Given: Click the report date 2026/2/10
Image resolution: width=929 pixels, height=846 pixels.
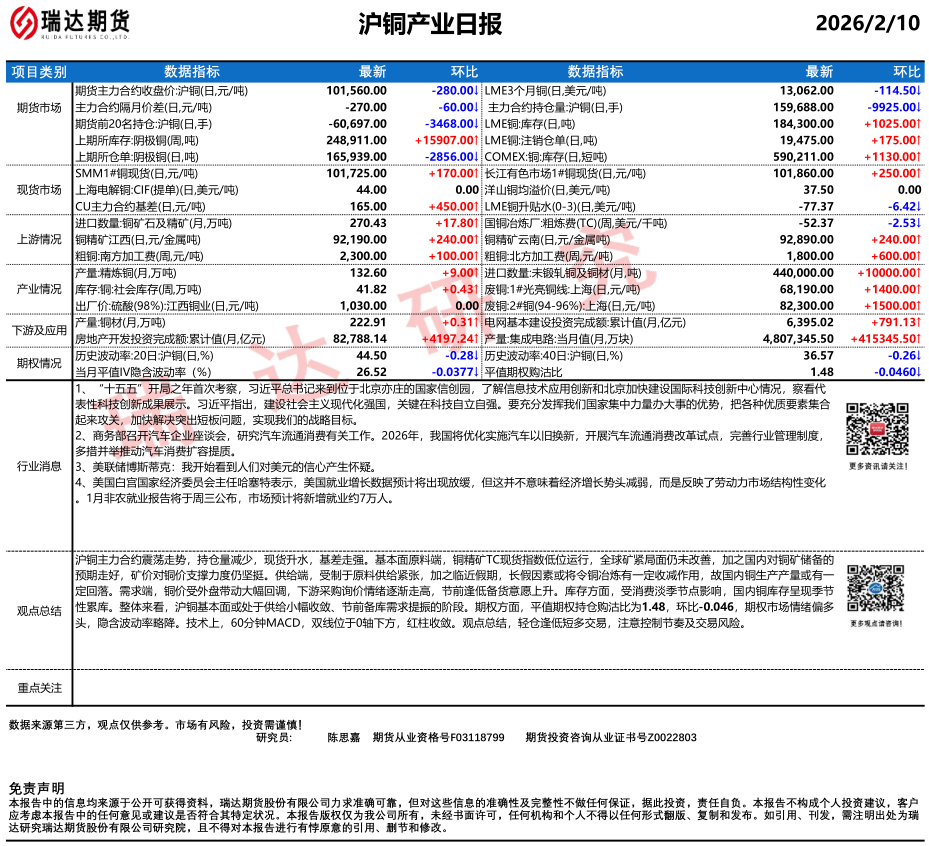Looking at the screenshot, I should (x=866, y=24).
